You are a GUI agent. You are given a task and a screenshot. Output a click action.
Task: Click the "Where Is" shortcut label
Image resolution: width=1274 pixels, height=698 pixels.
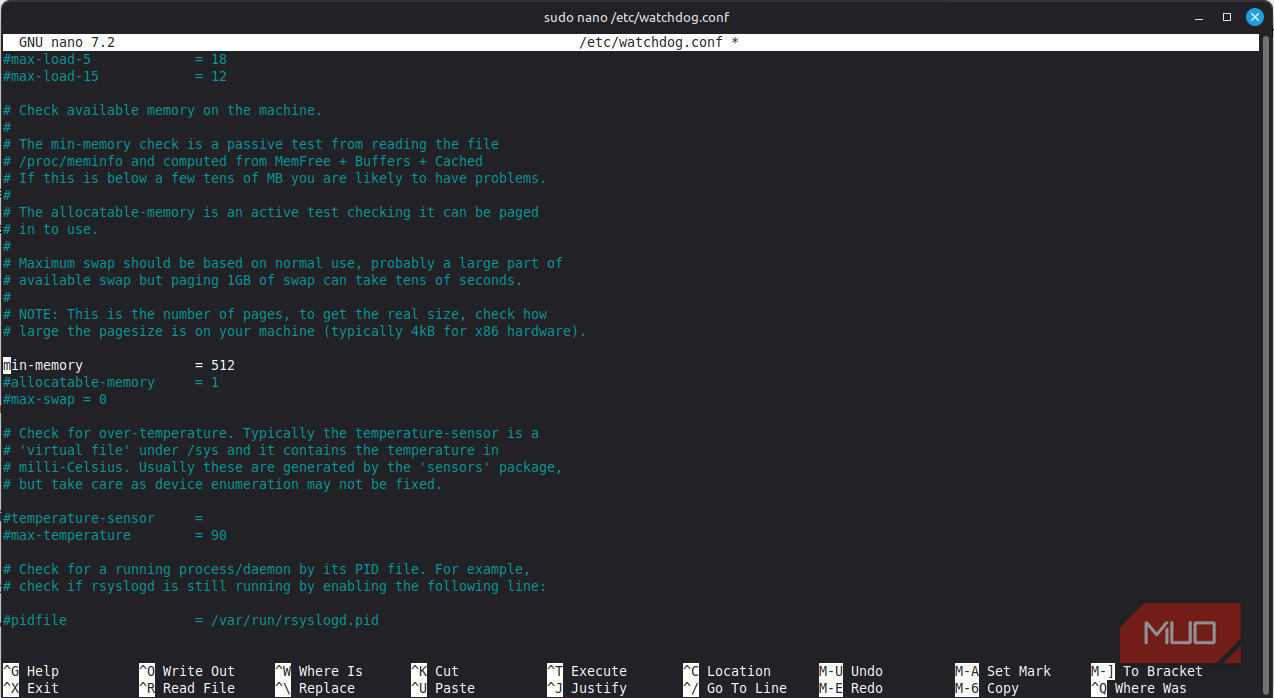click(x=331, y=671)
